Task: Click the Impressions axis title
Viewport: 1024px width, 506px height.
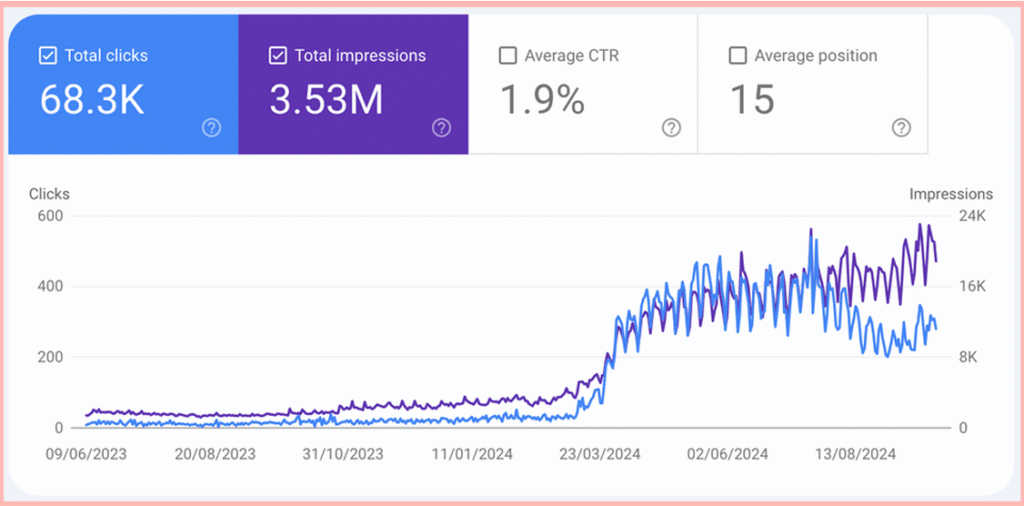Action: (951, 194)
